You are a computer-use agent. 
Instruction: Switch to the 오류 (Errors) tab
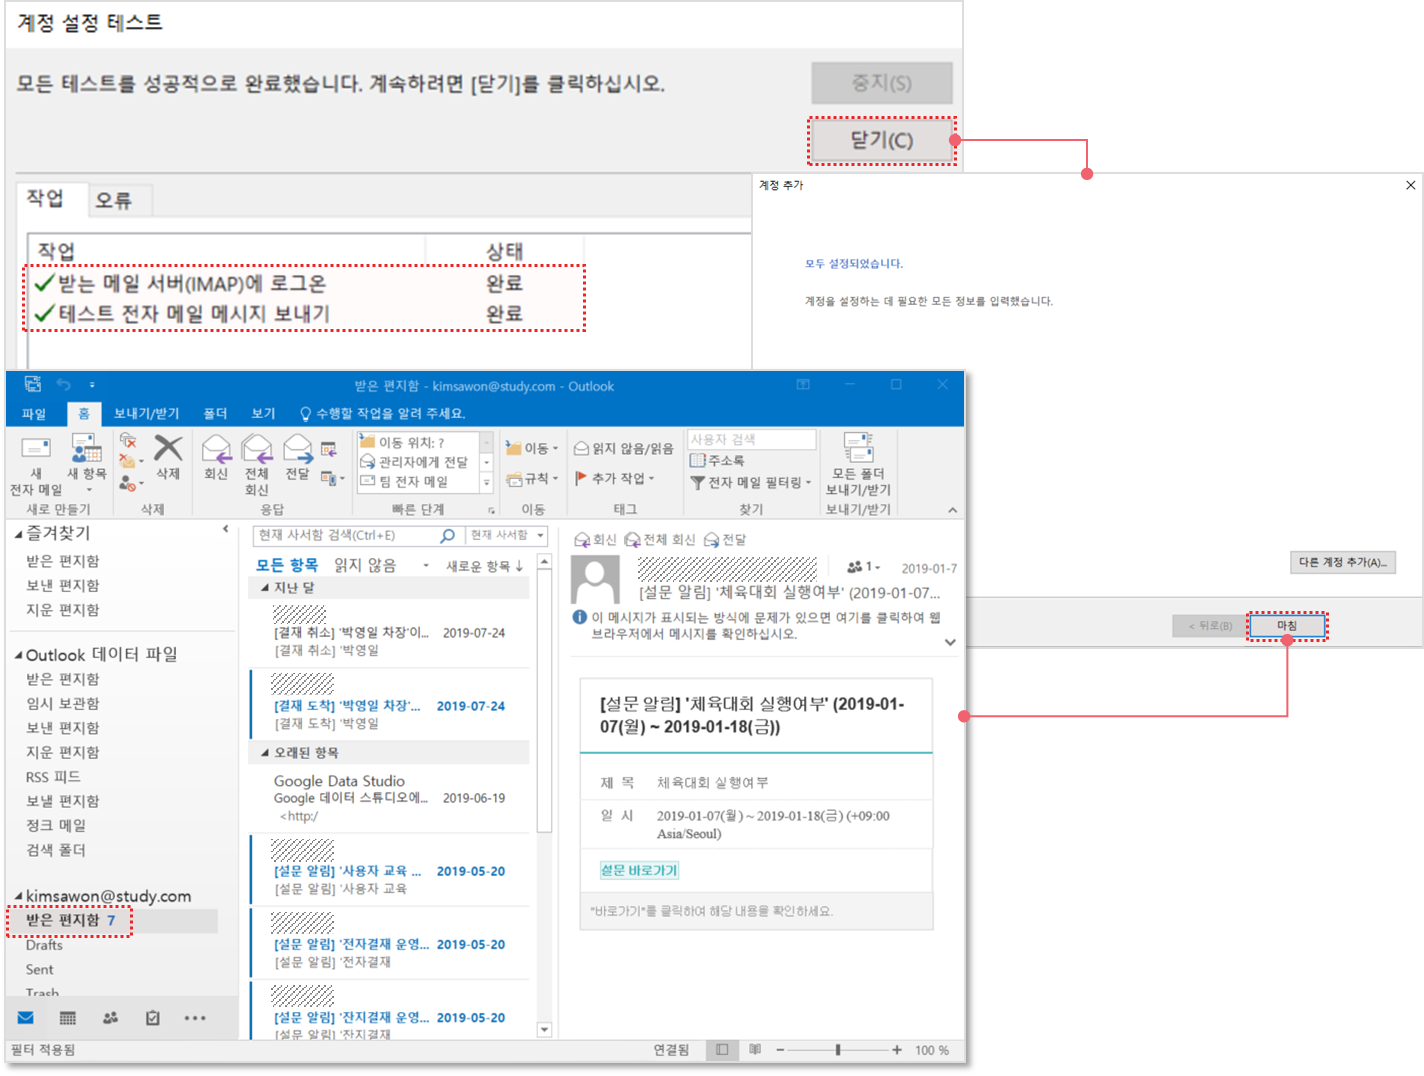click(x=114, y=201)
